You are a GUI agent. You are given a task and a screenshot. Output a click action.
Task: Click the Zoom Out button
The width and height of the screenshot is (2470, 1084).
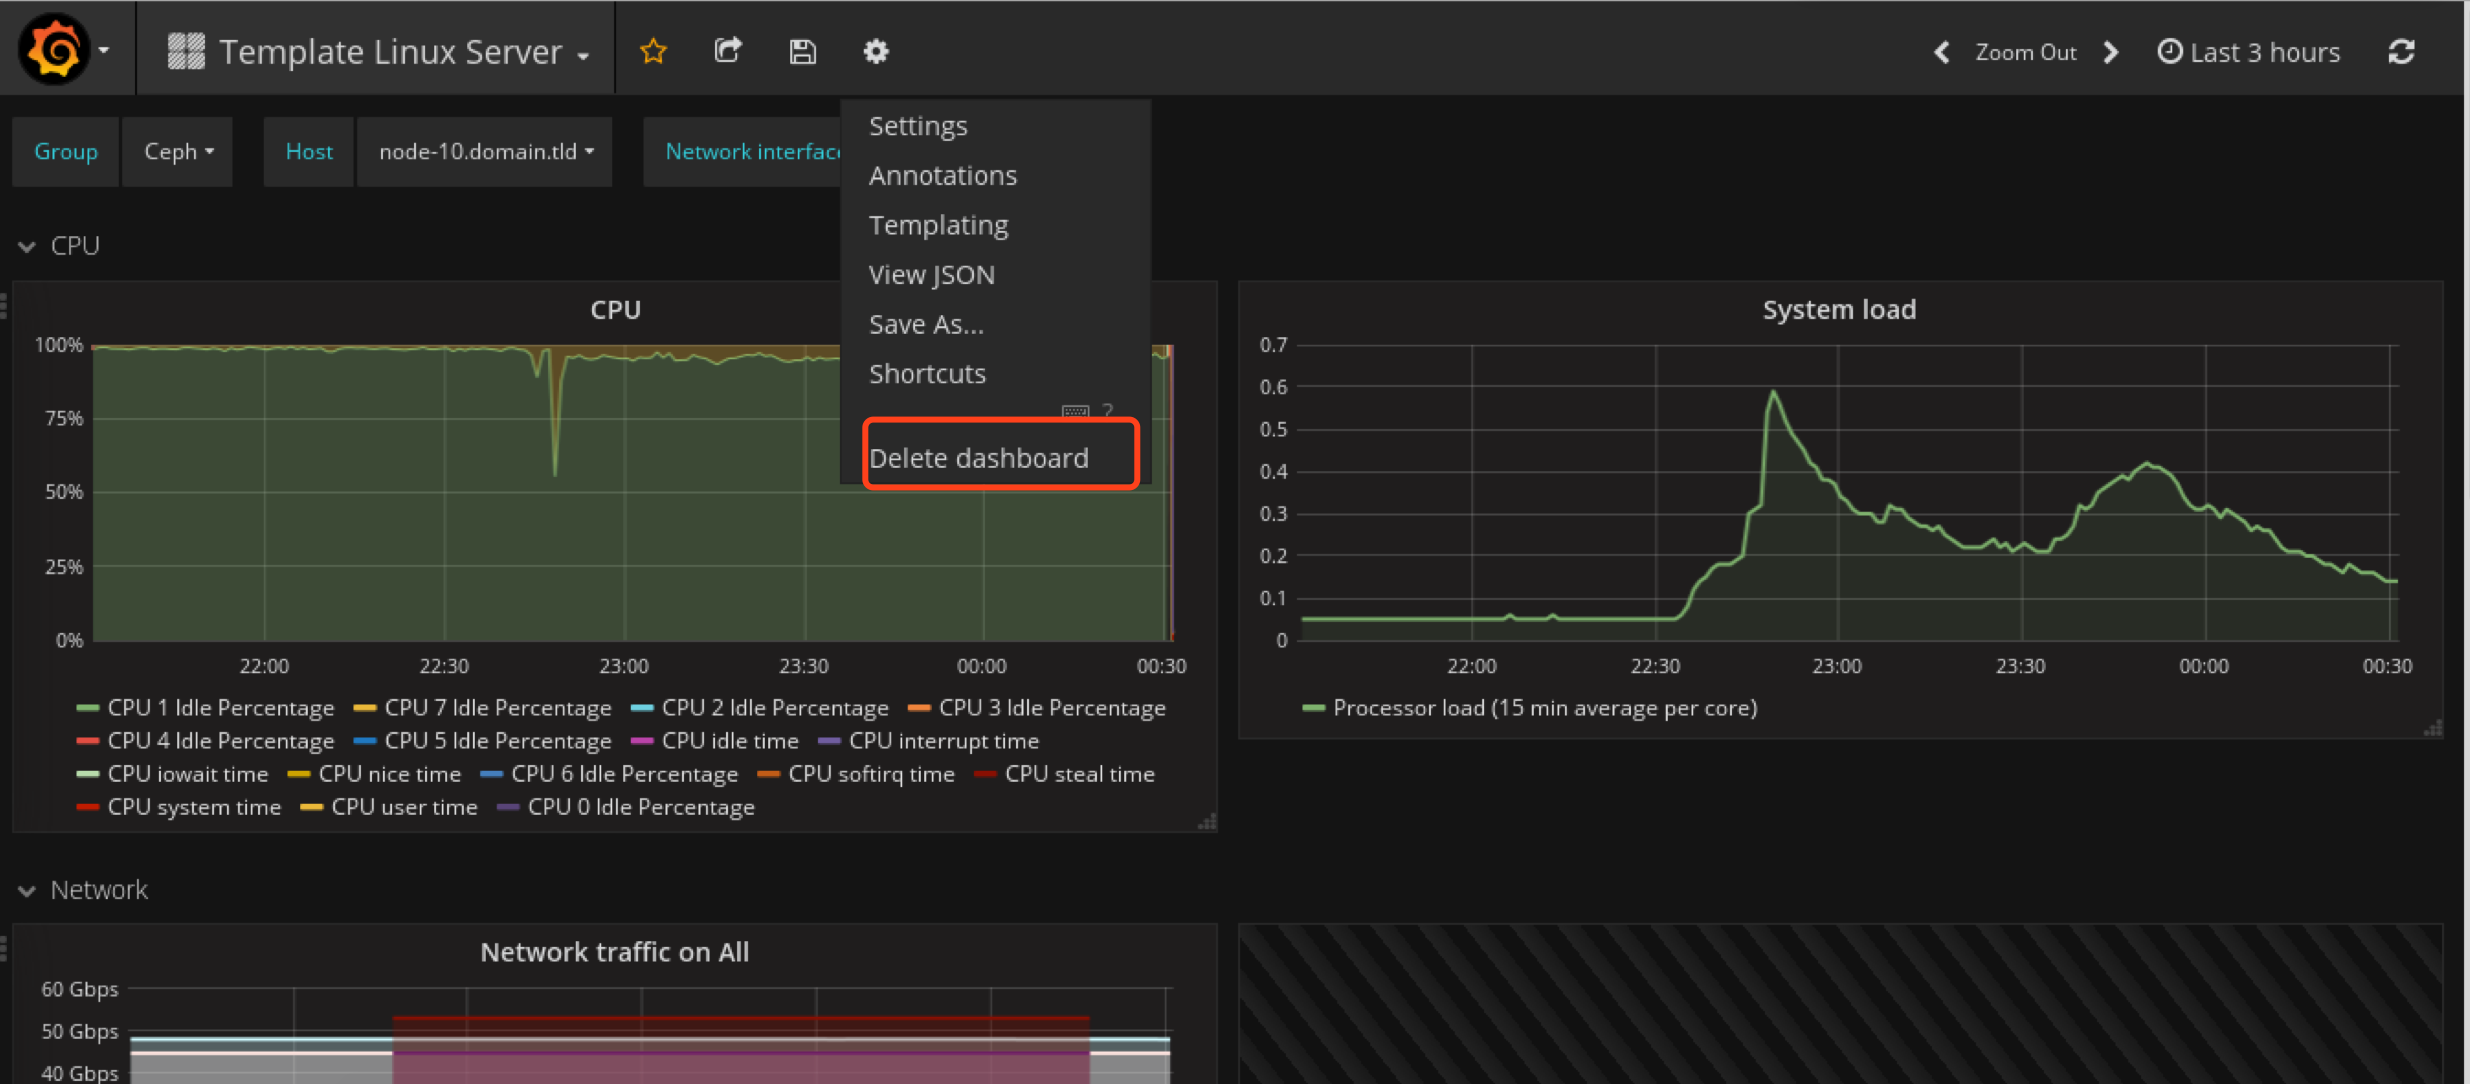pos(2025,52)
